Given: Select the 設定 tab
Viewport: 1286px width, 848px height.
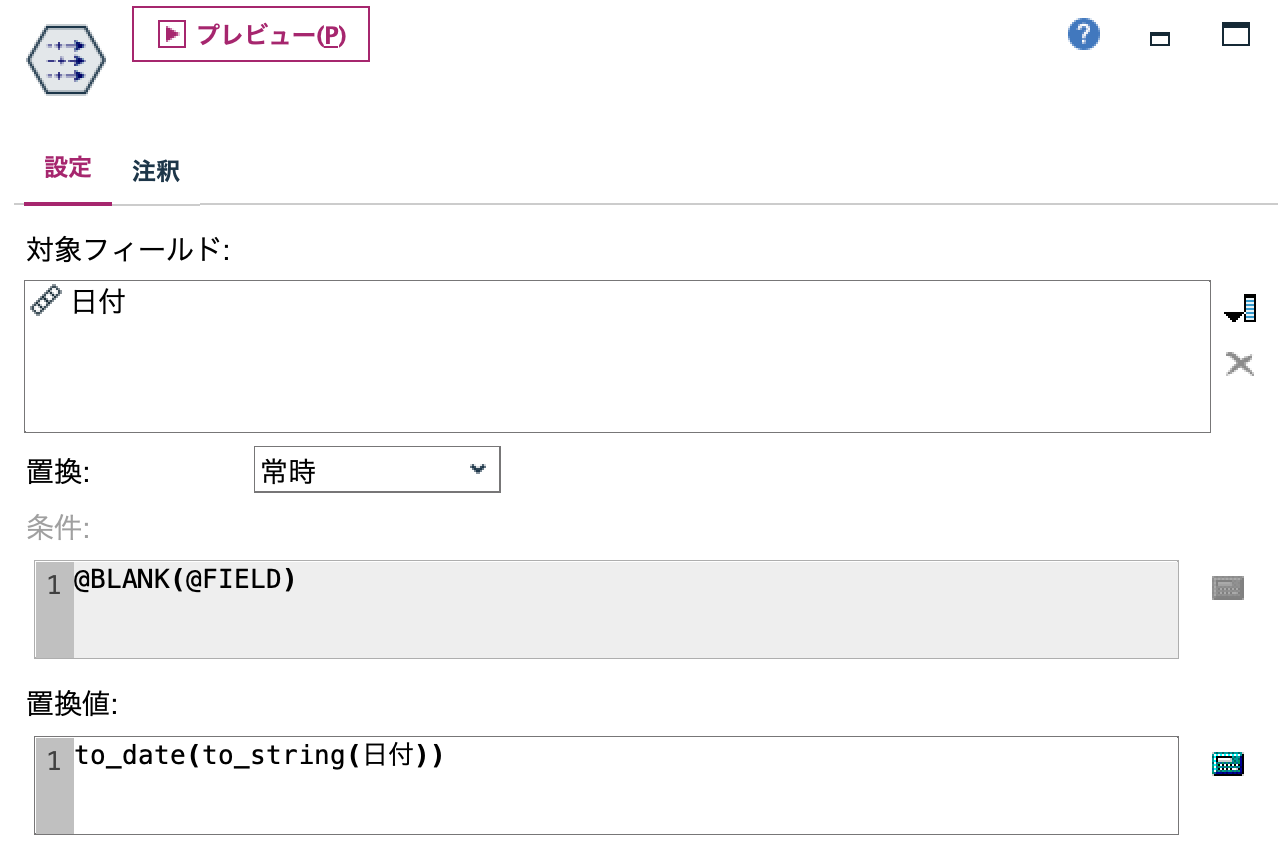Looking at the screenshot, I should coord(66,168).
